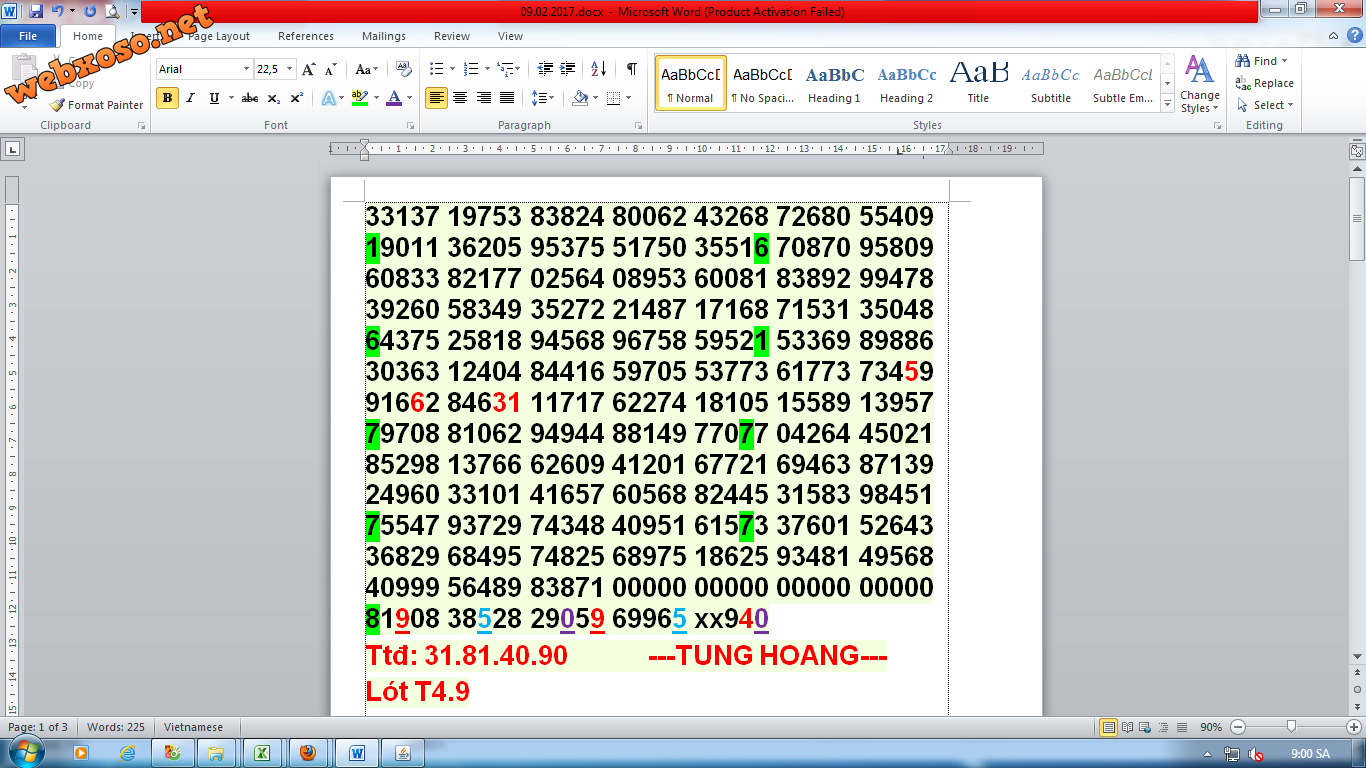The height and width of the screenshot is (768, 1366).
Task: Apply red Font Color
Action: click(393, 98)
